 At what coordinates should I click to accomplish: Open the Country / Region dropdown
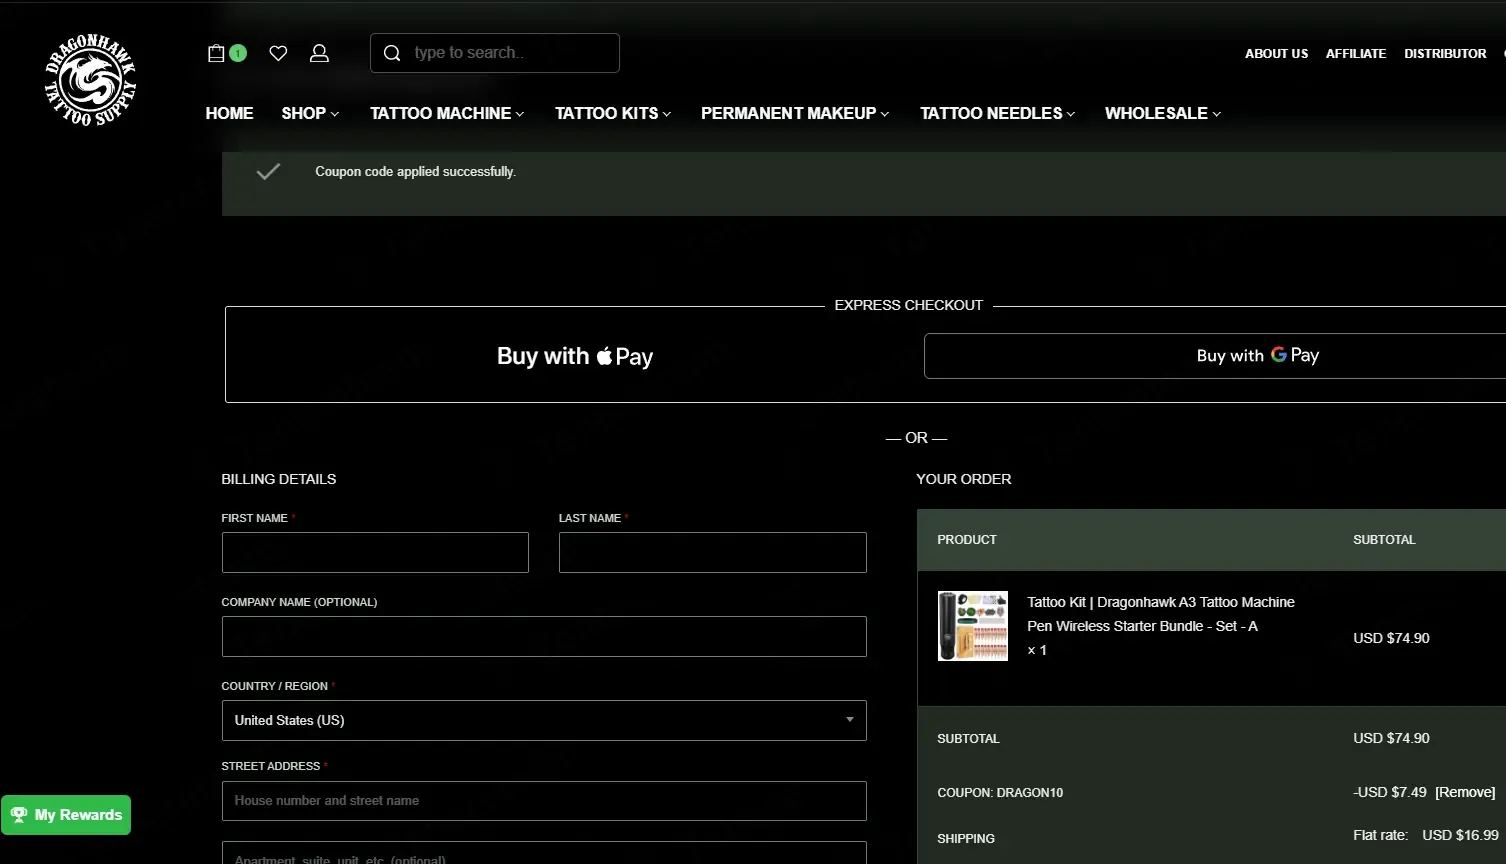(x=544, y=721)
